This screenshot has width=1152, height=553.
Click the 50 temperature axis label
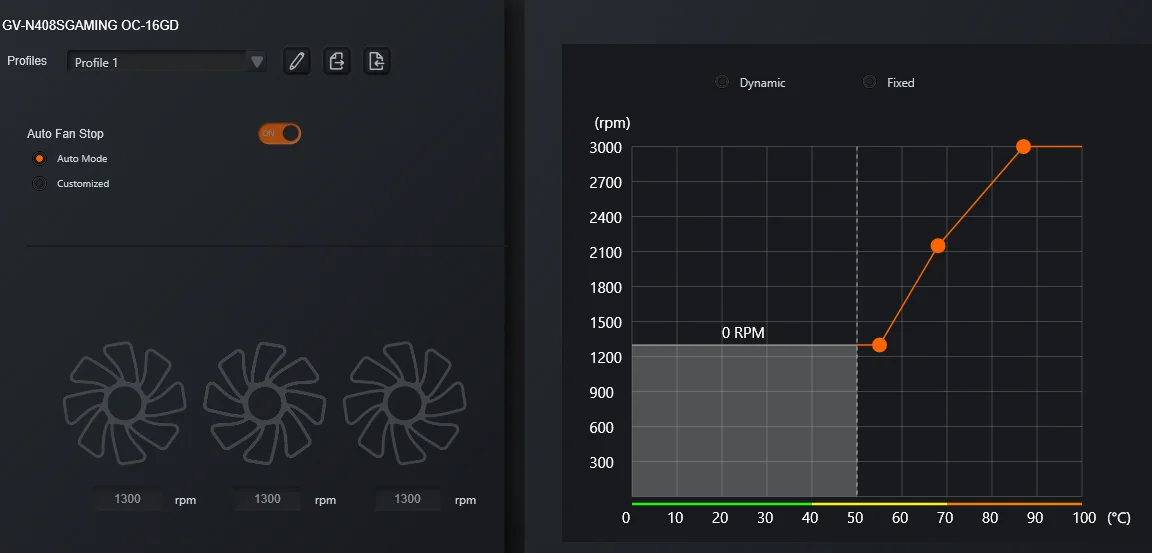(x=854, y=518)
